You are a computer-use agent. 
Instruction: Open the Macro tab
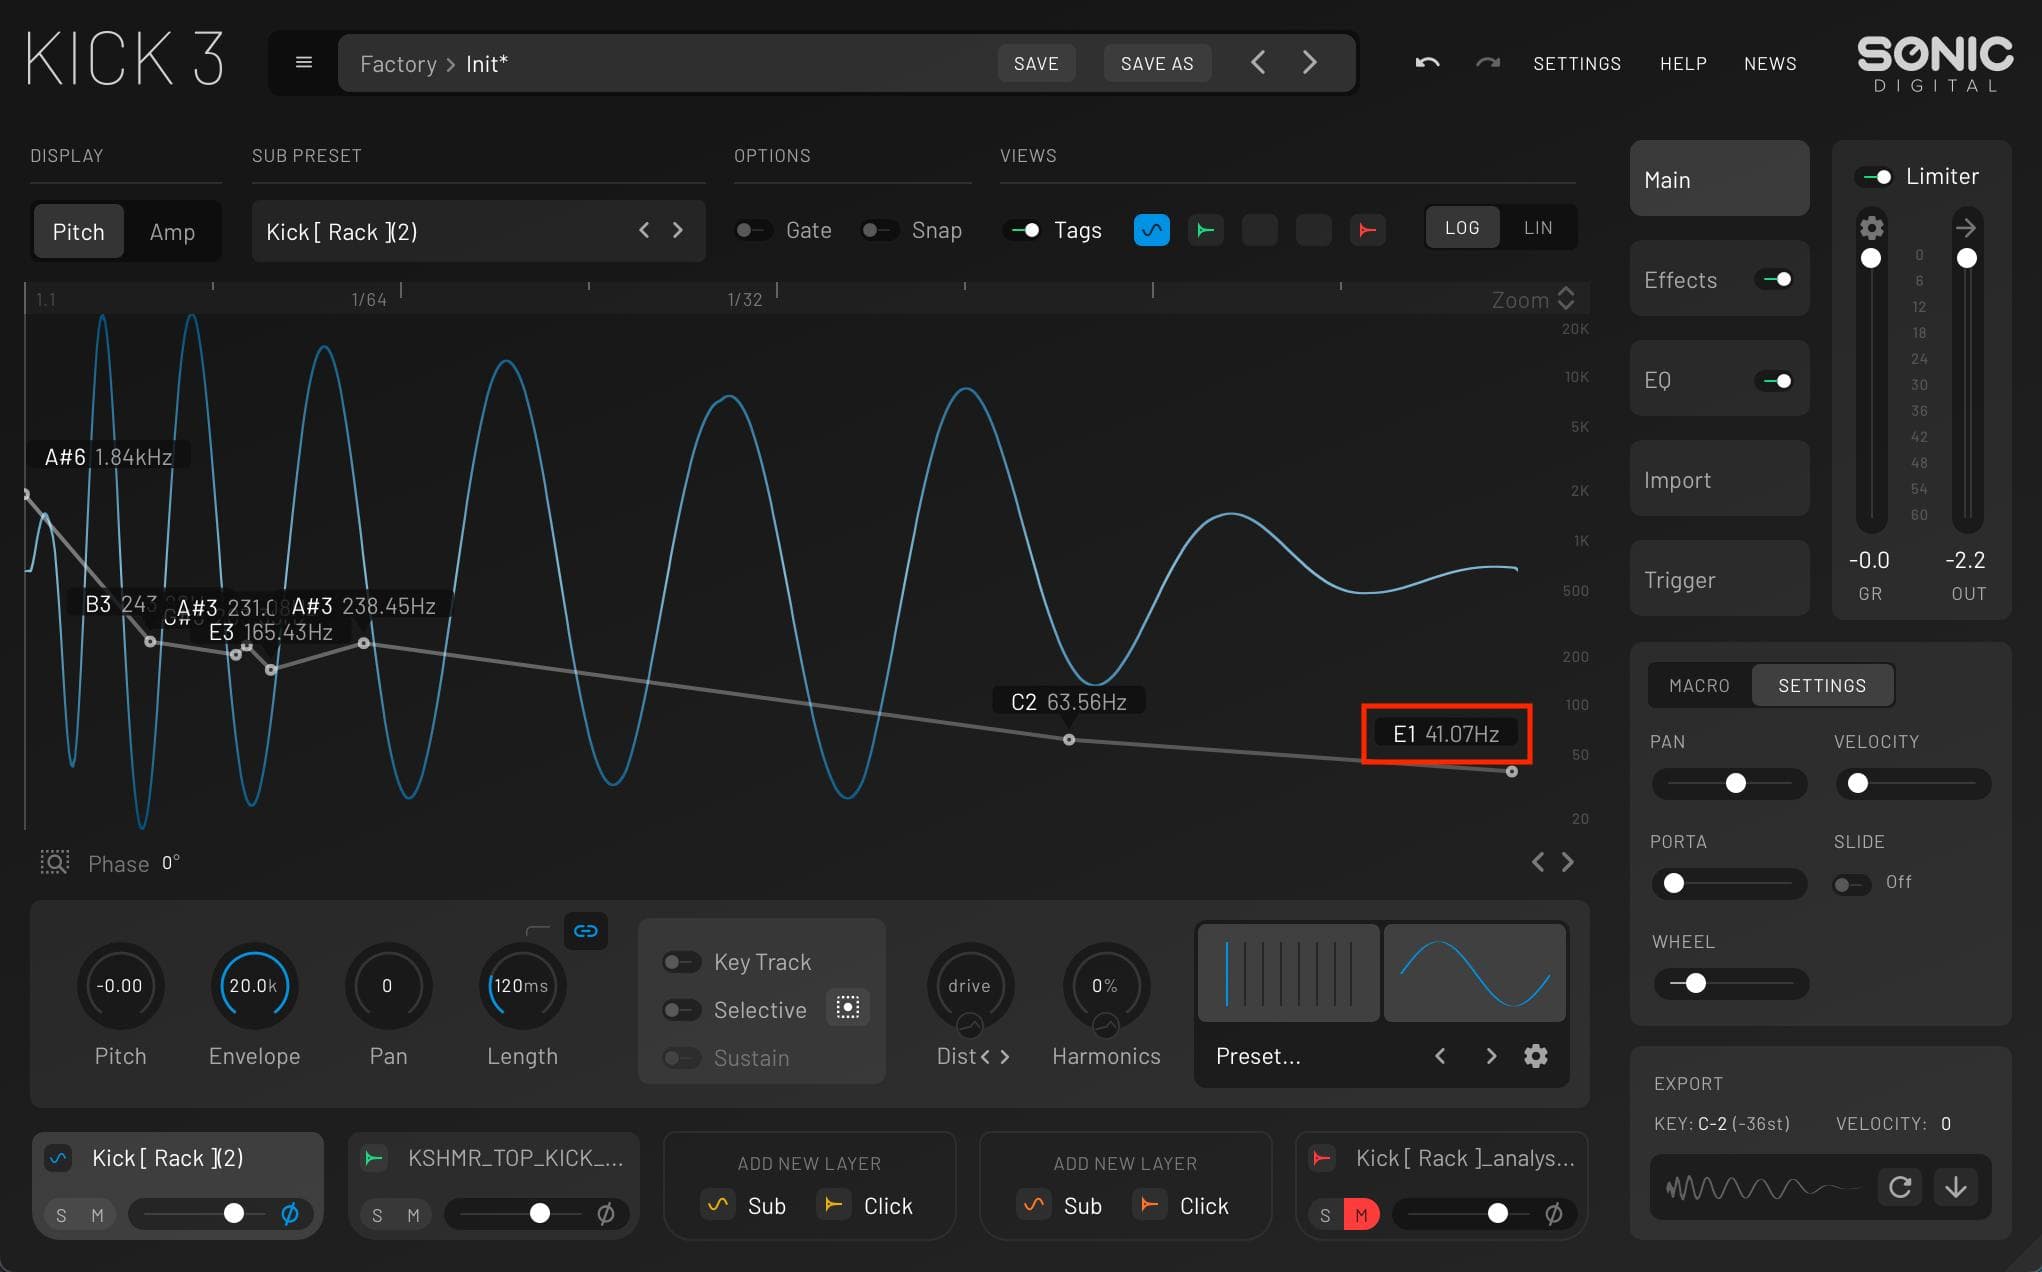(1699, 685)
